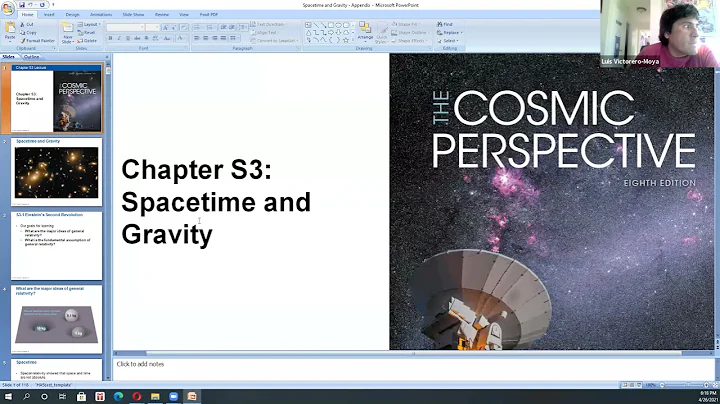Image resolution: width=720 pixels, height=404 pixels.
Task: Toggle bold formatting
Action: pos(110,38)
